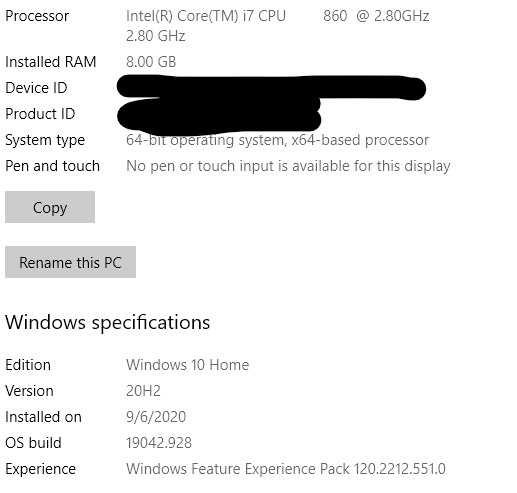Click the Windows specifications heading
The height and width of the screenshot is (493, 517).
108,322
